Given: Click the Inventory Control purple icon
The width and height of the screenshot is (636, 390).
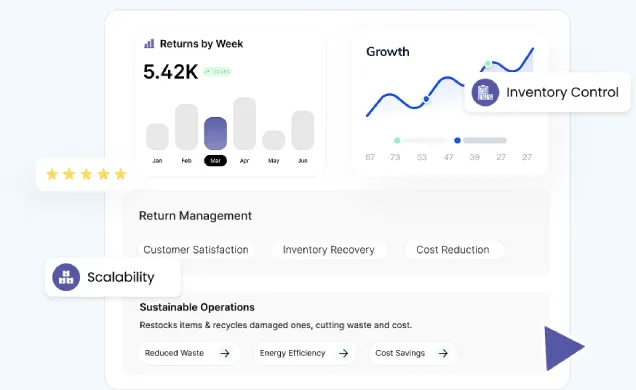Looking at the screenshot, I should tap(485, 92).
